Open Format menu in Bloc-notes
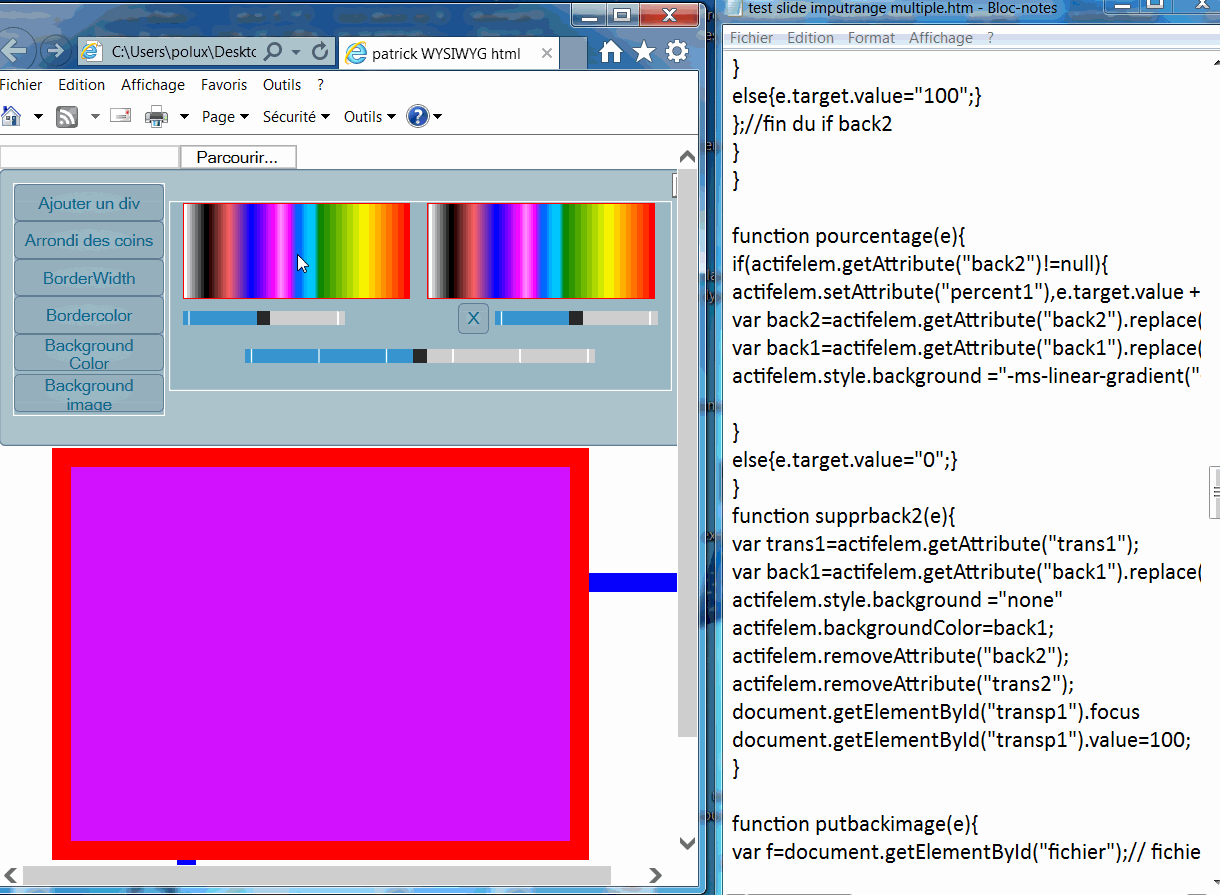 tap(871, 38)
